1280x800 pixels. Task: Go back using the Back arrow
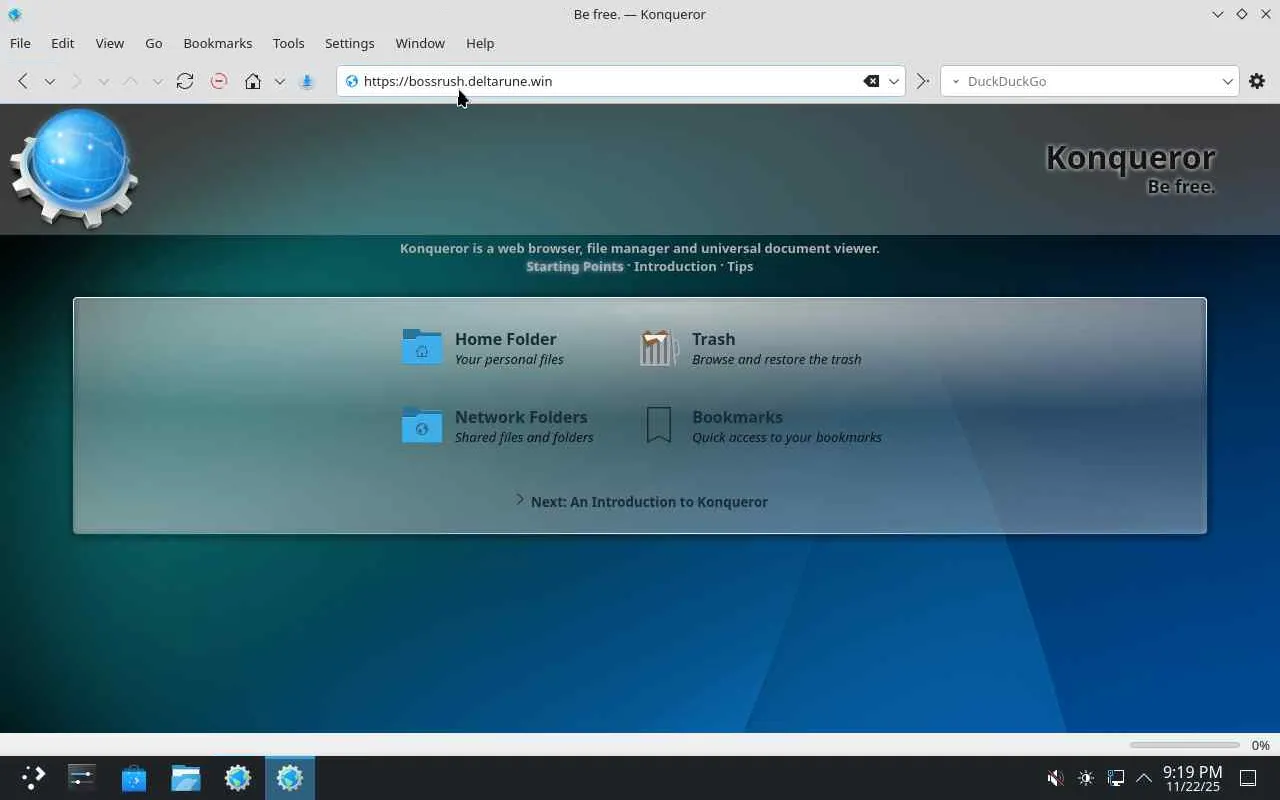23,81
